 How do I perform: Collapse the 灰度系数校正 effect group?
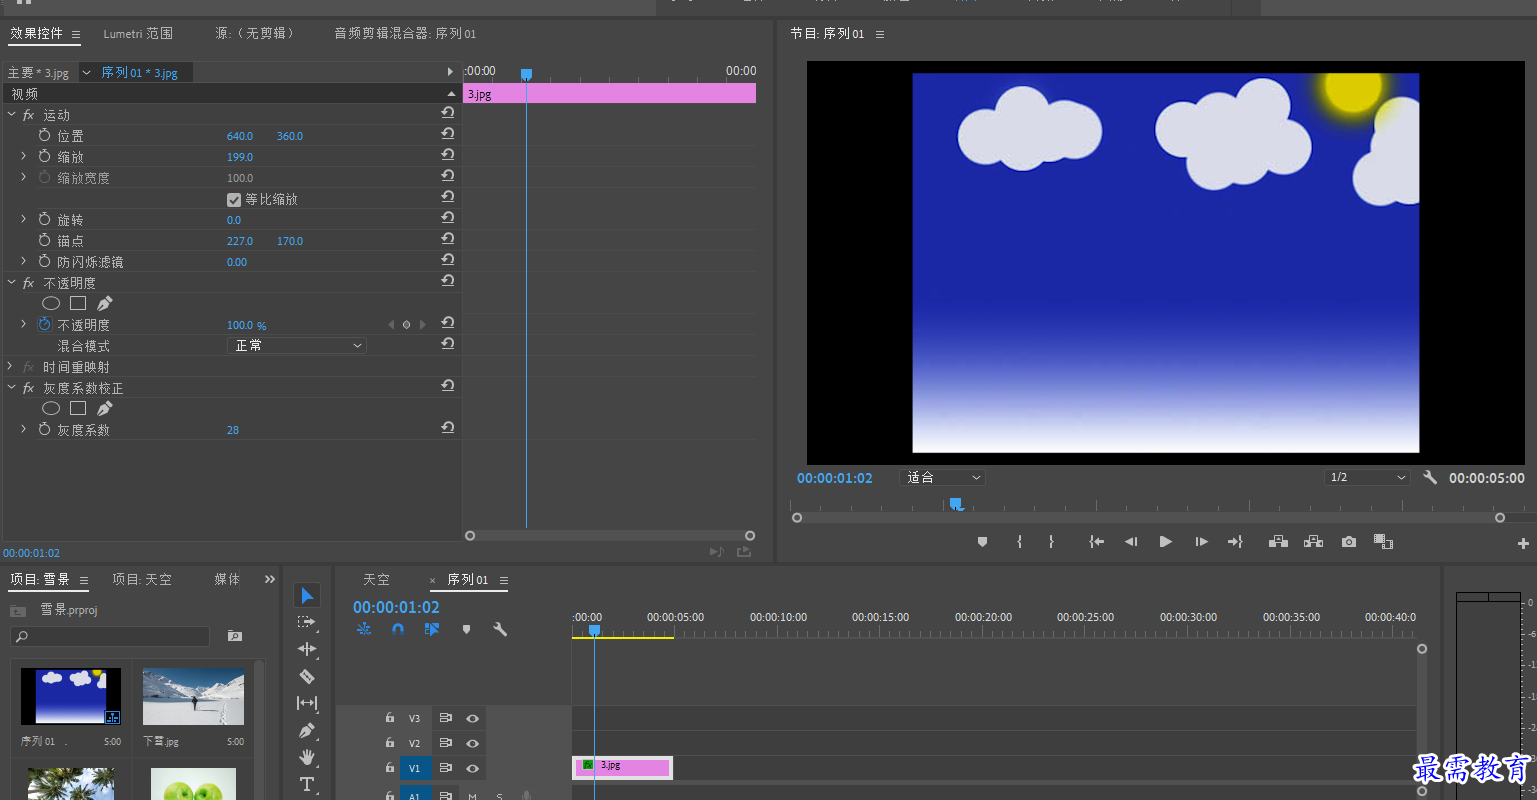[11, 388]
